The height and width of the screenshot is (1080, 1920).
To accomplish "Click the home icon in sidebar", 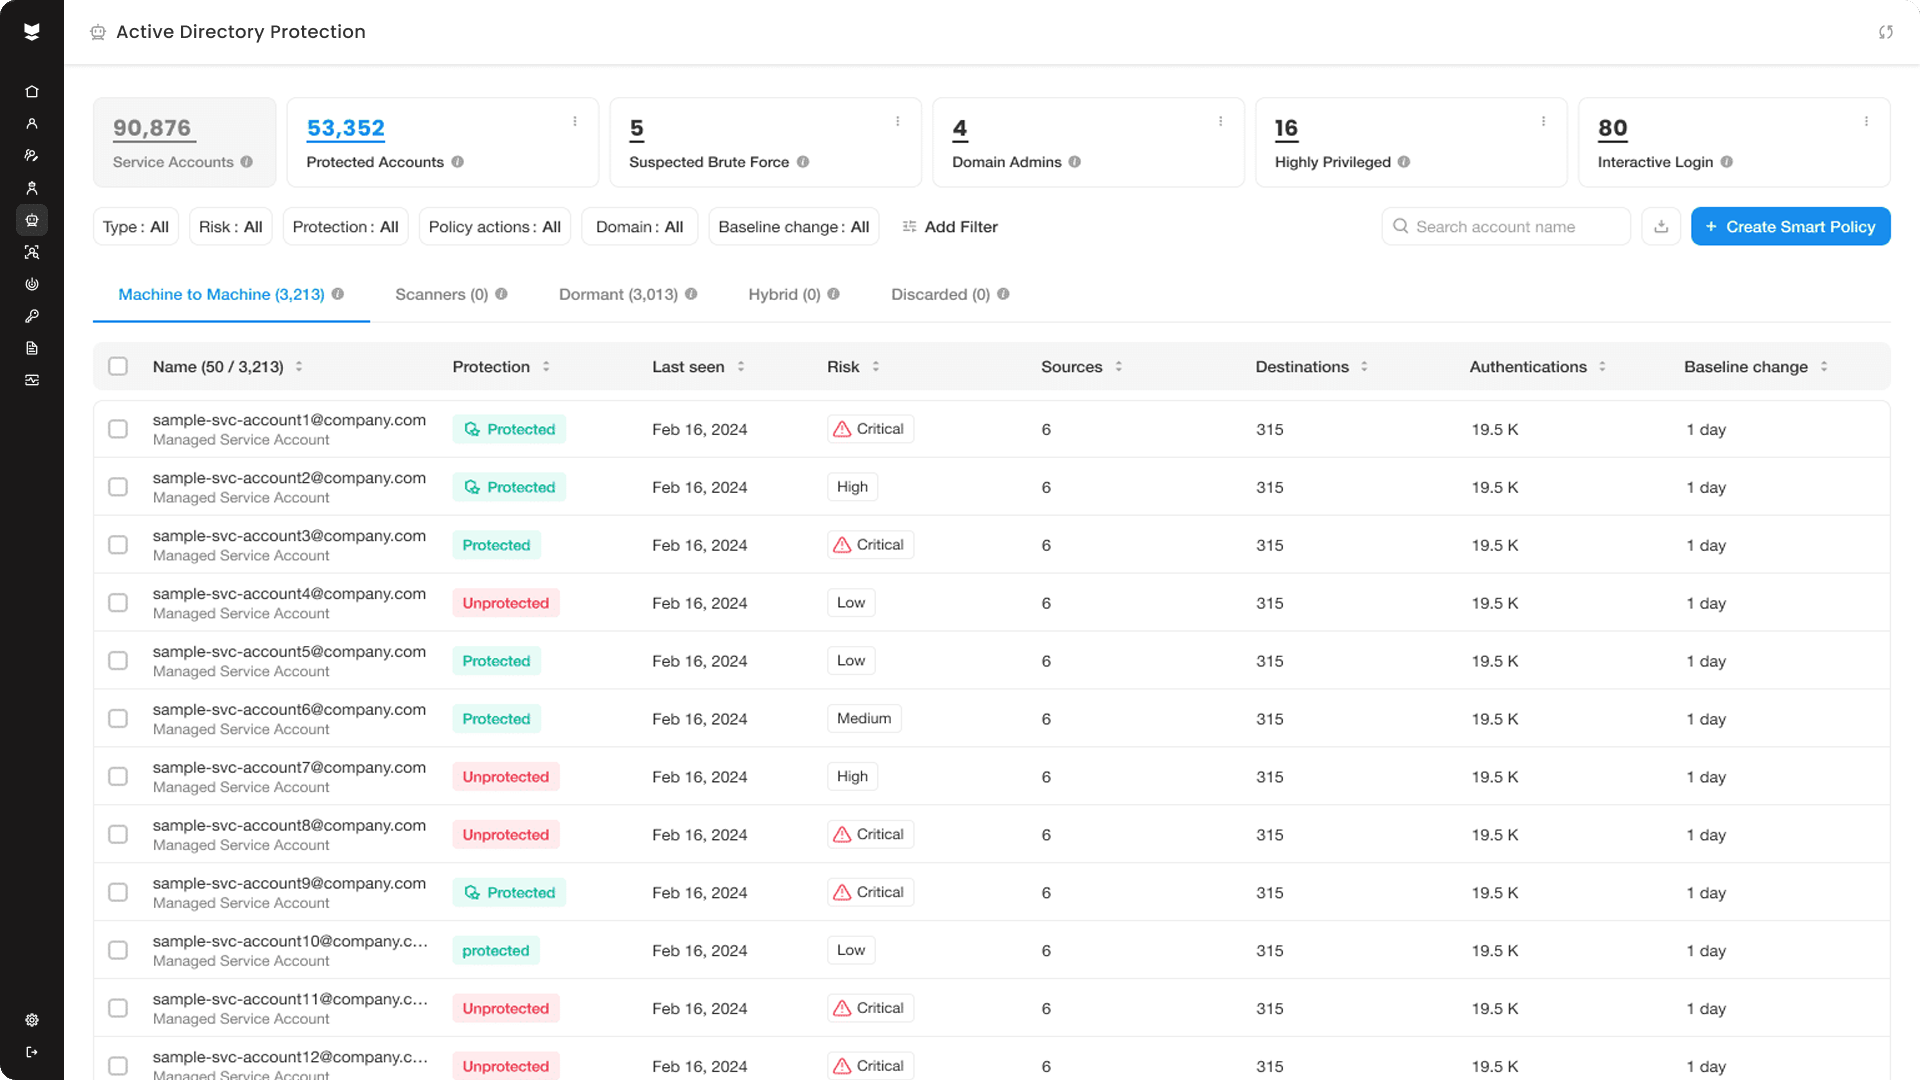I will tap(32, 92).
